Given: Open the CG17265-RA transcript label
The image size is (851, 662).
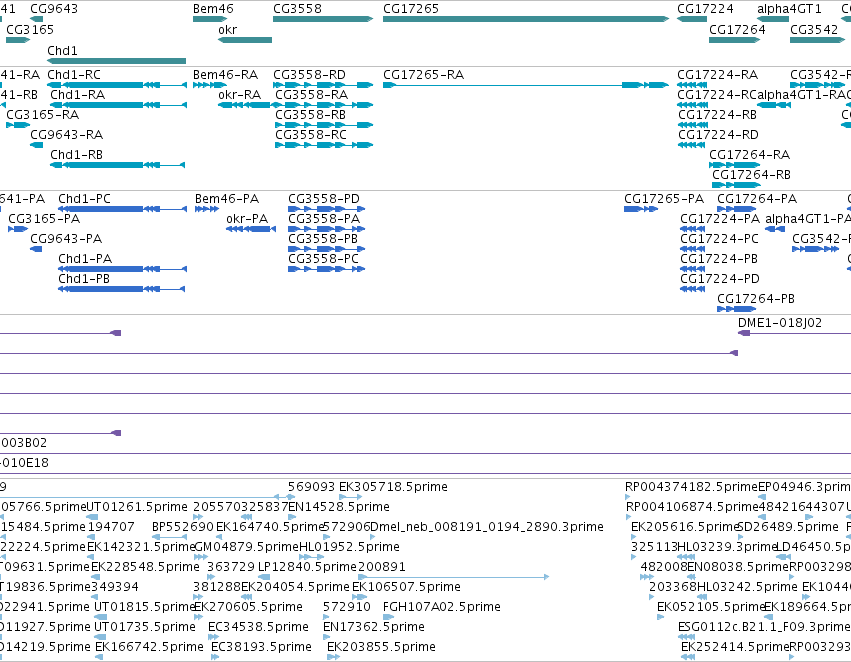Looking at the screenshot, I should pyautogui.click(x=423, y=74).
